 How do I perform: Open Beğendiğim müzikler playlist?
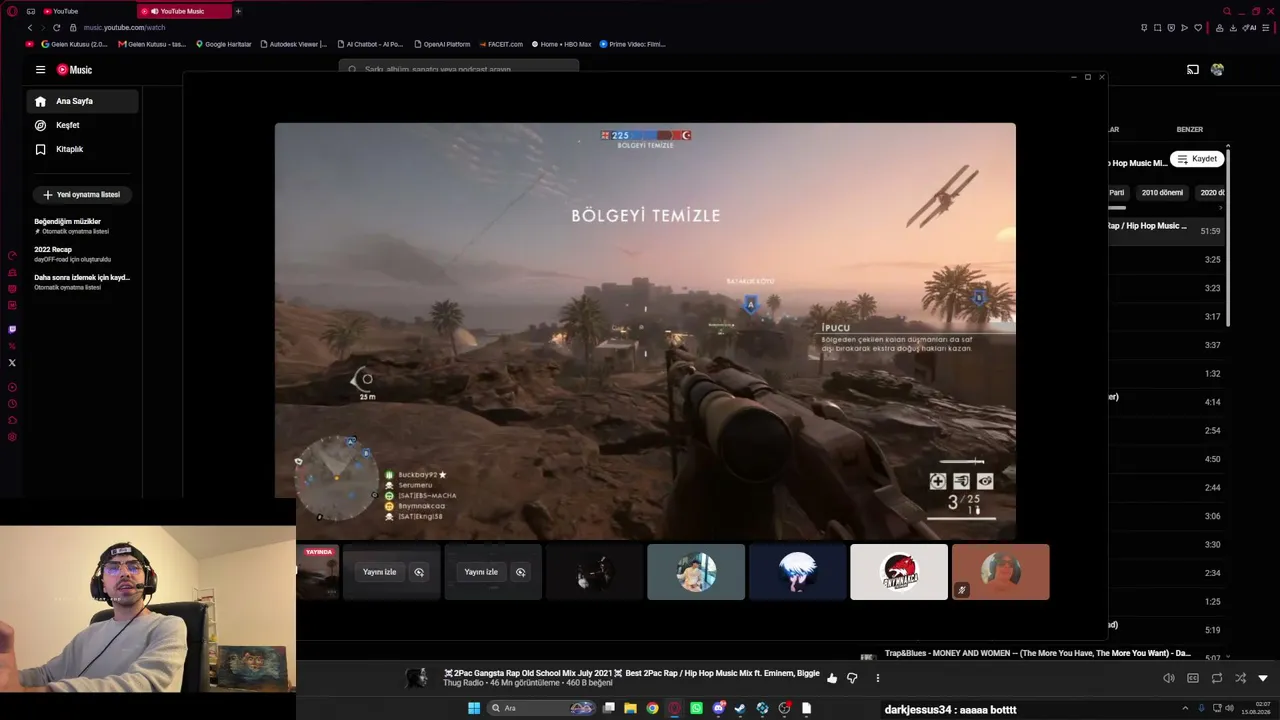pyautogui.click(x=82, y=226)
